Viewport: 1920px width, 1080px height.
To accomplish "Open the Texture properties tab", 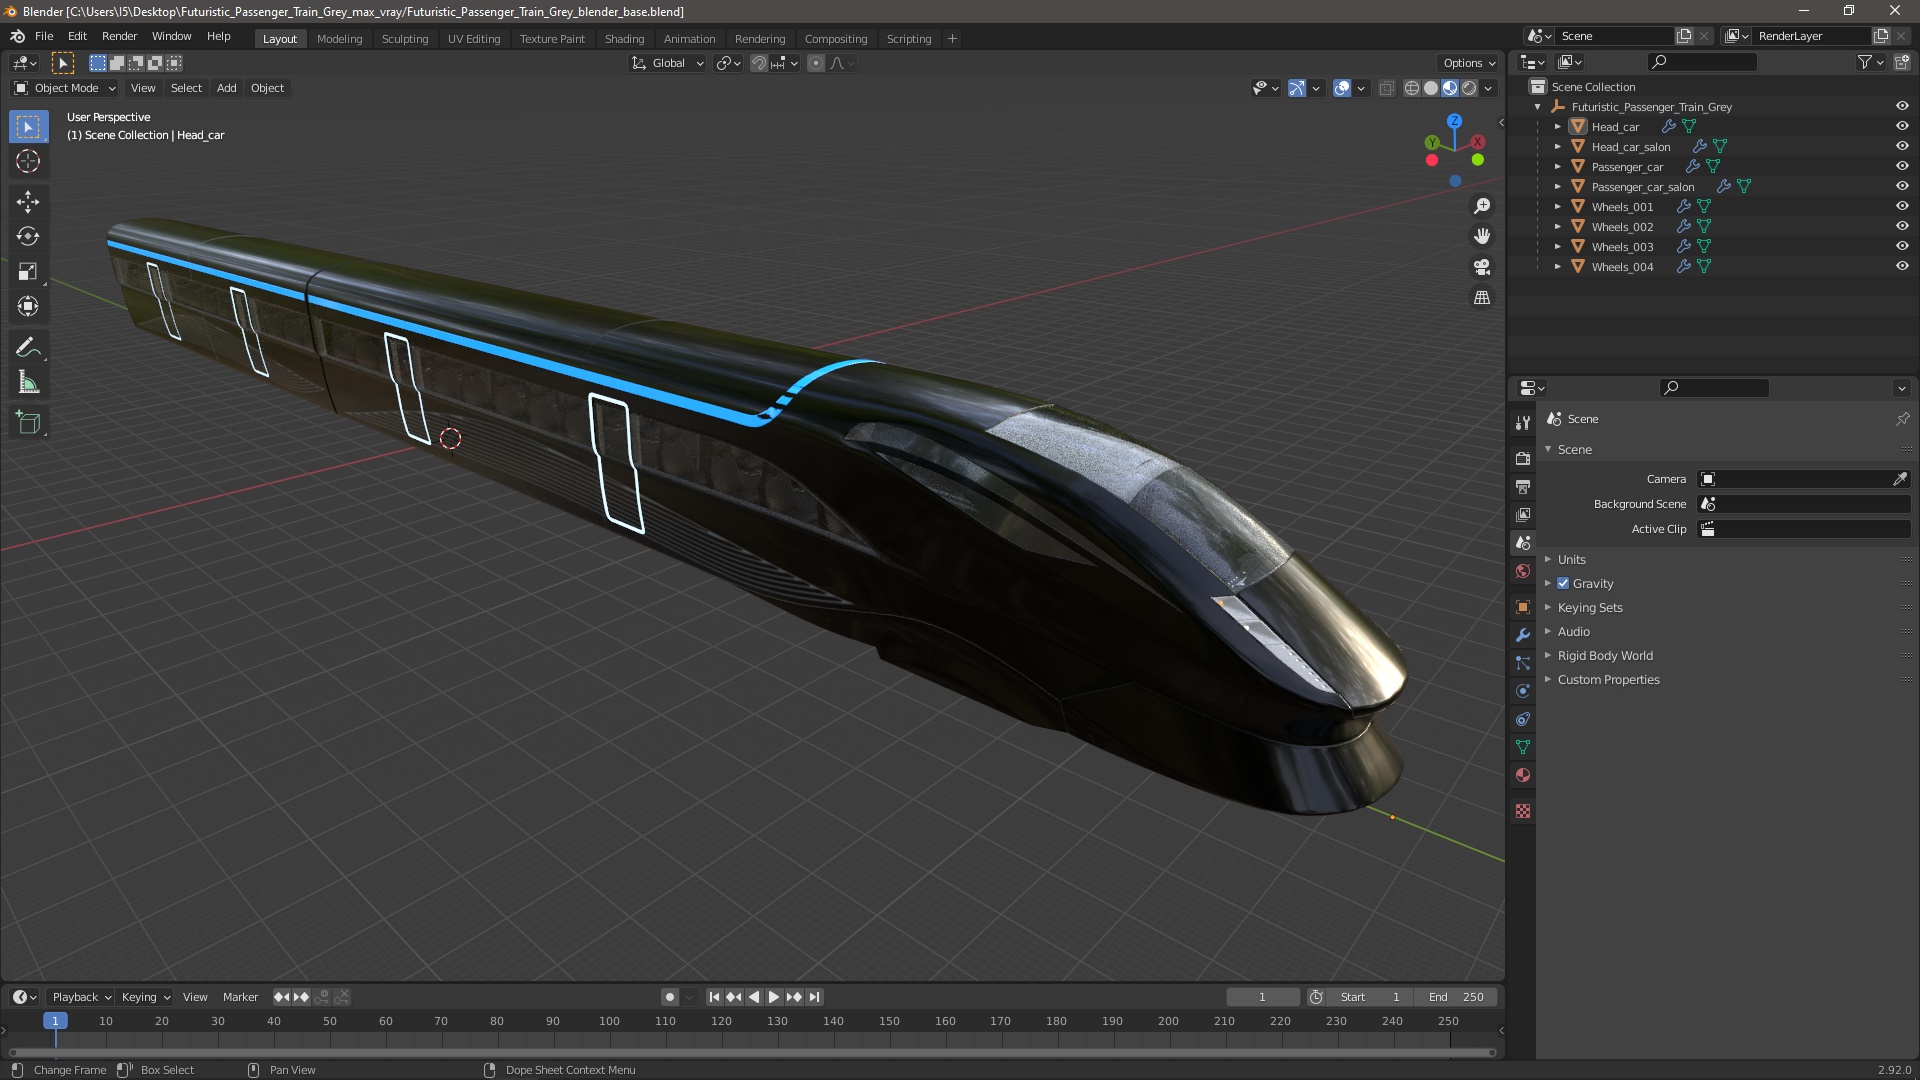I will pos(1523,811).
